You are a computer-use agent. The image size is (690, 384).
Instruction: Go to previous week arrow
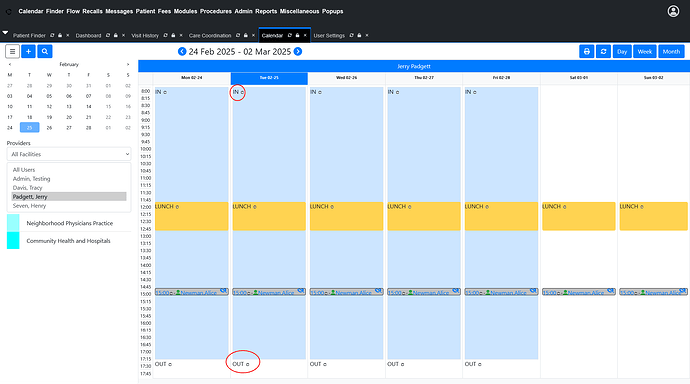click(182, 51)
